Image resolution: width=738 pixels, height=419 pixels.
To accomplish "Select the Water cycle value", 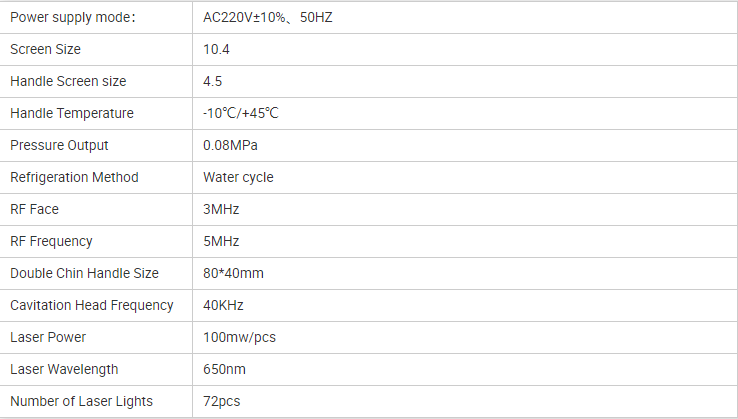I will coord(238,177).
